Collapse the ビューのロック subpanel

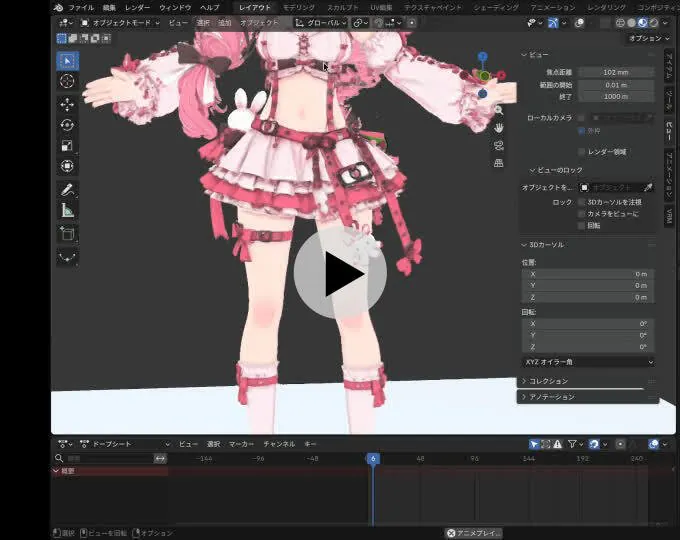[533, 170]
